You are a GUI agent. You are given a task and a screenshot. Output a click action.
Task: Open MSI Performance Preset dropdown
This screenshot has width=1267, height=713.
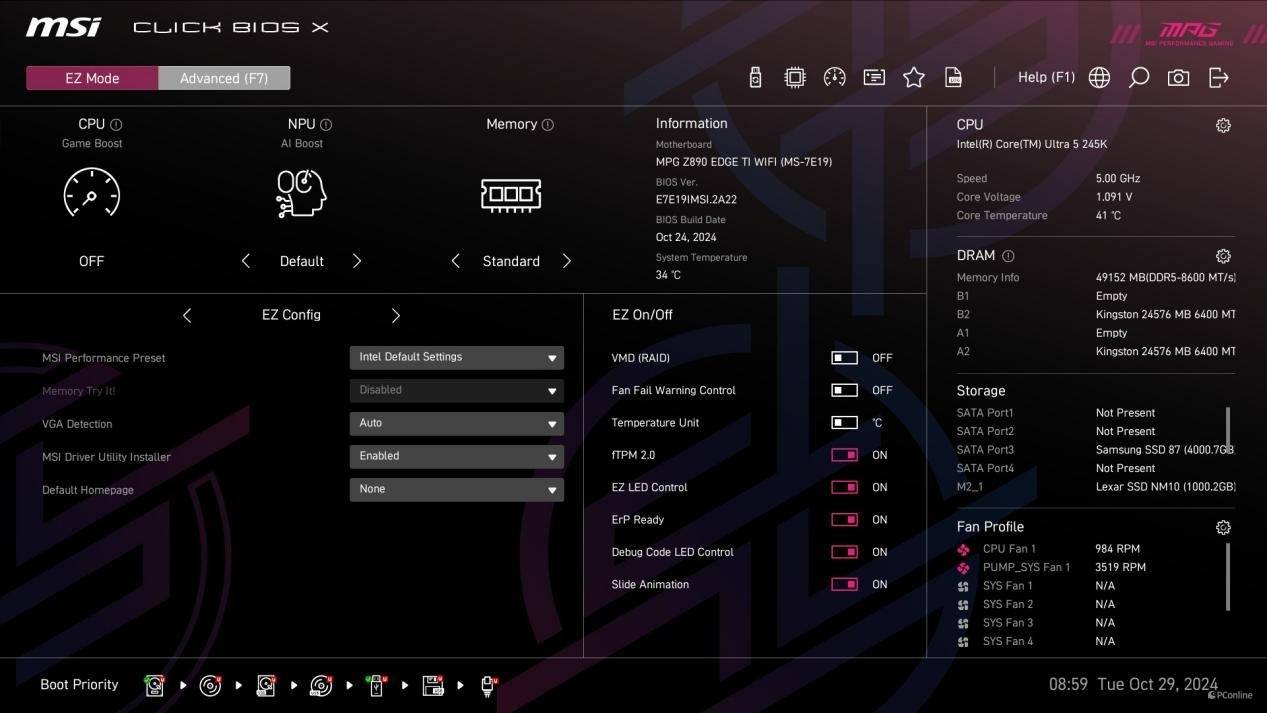456,357
